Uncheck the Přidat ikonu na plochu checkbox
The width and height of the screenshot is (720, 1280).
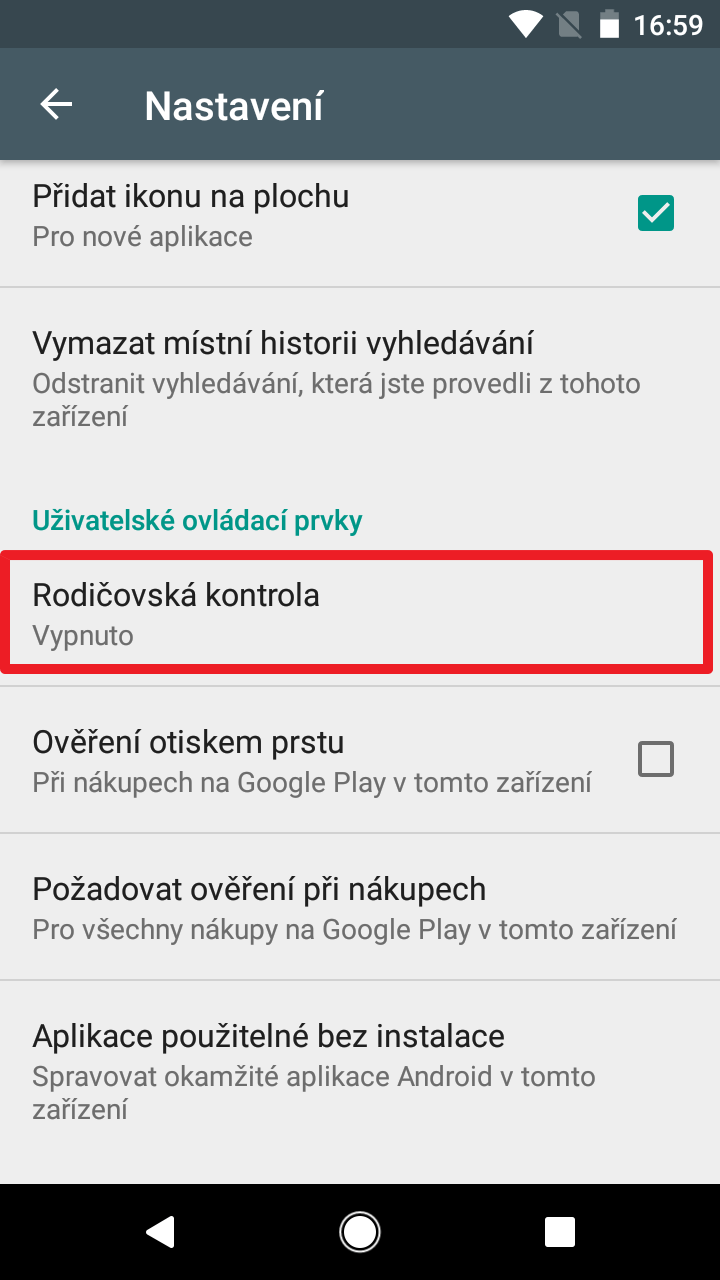[656, 213]
